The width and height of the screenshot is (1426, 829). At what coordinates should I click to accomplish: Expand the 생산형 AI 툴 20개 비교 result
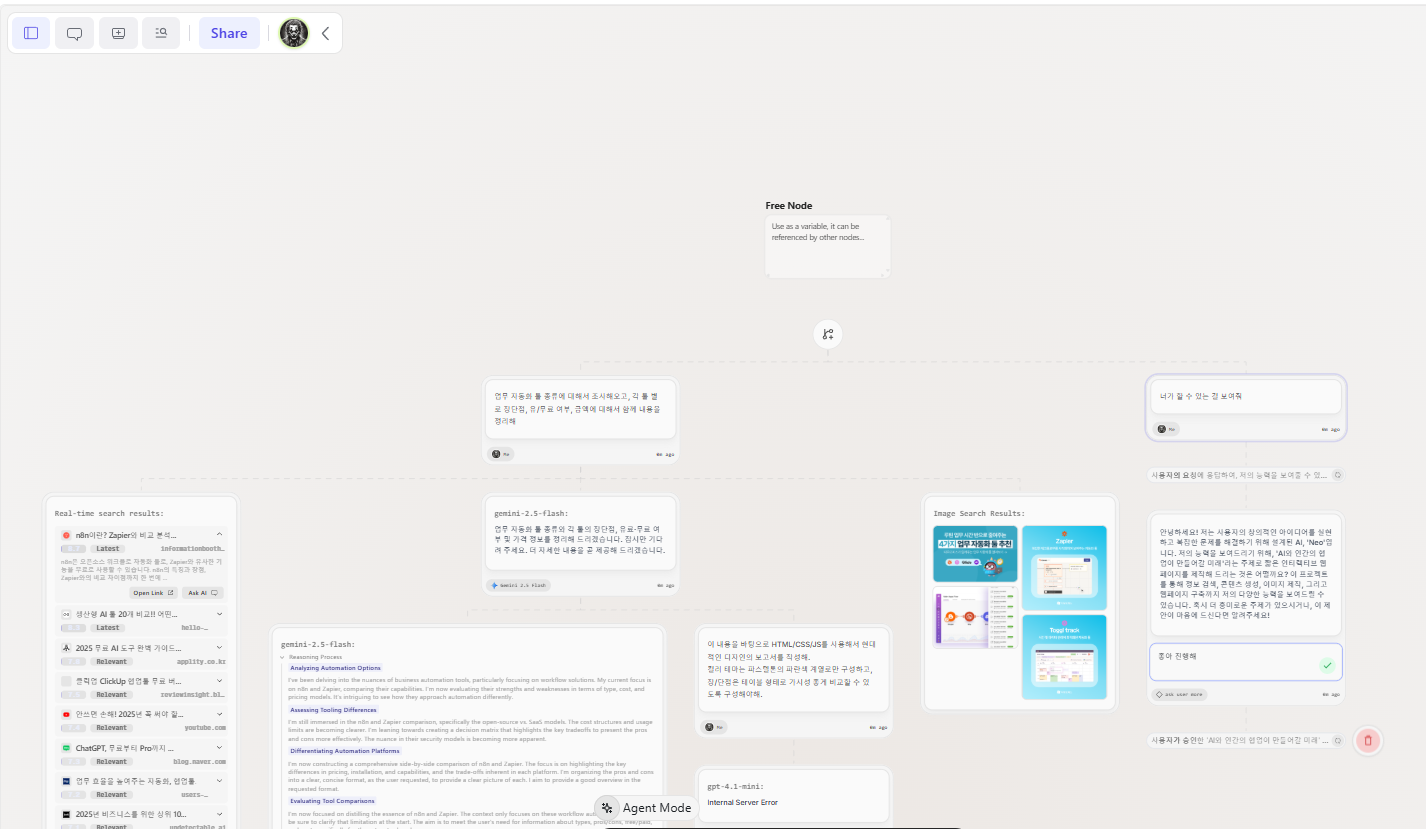tap(219, 614)
